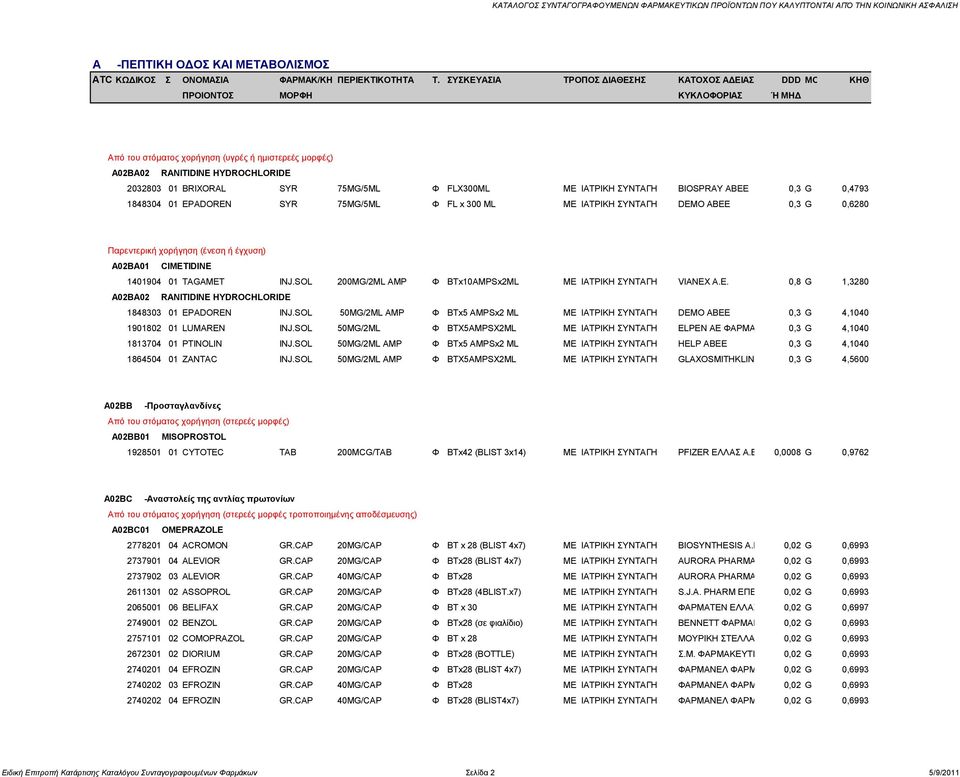Select the DIORIUM product name
The width and height of the screenshot is (960, 777).
[201, 654]
